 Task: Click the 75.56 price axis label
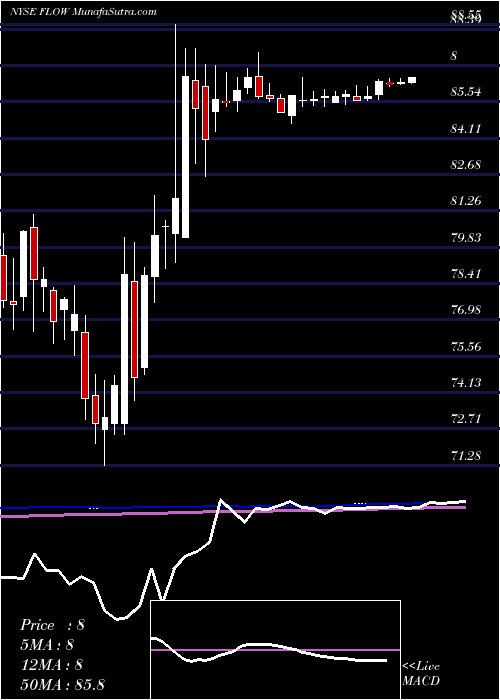click(x=467, y=346)
